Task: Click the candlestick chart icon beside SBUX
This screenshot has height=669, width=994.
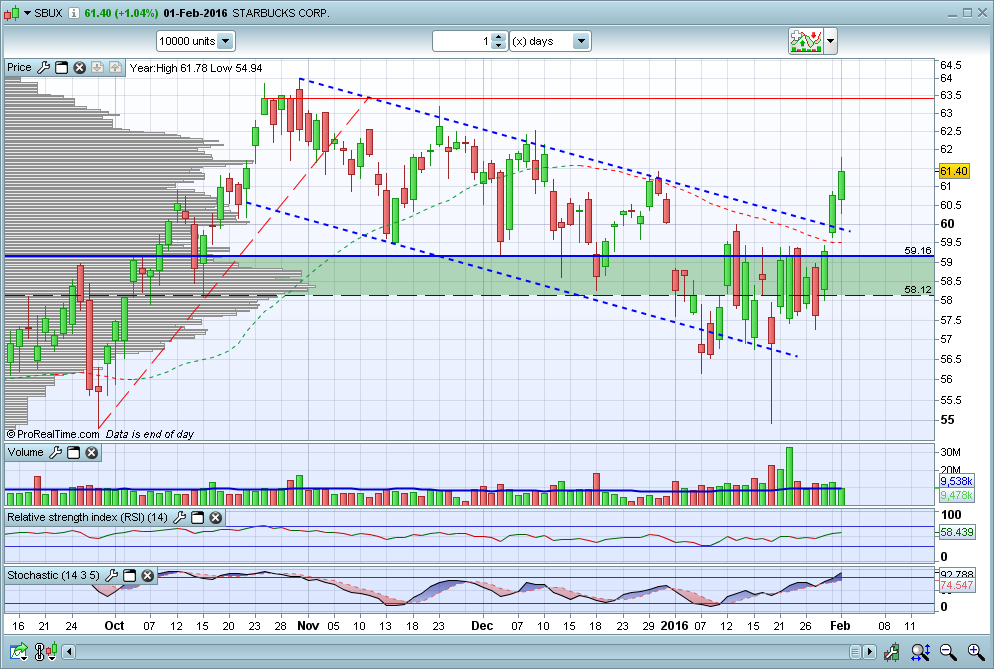Action: click(x=11, y=13)
